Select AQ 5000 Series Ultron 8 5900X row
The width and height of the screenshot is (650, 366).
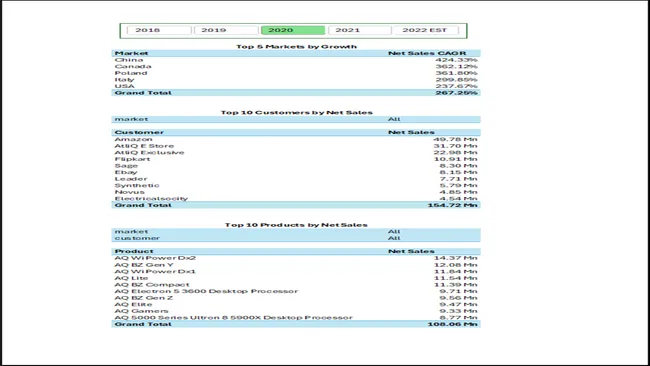pyautogui.click(x=296, y=318)
